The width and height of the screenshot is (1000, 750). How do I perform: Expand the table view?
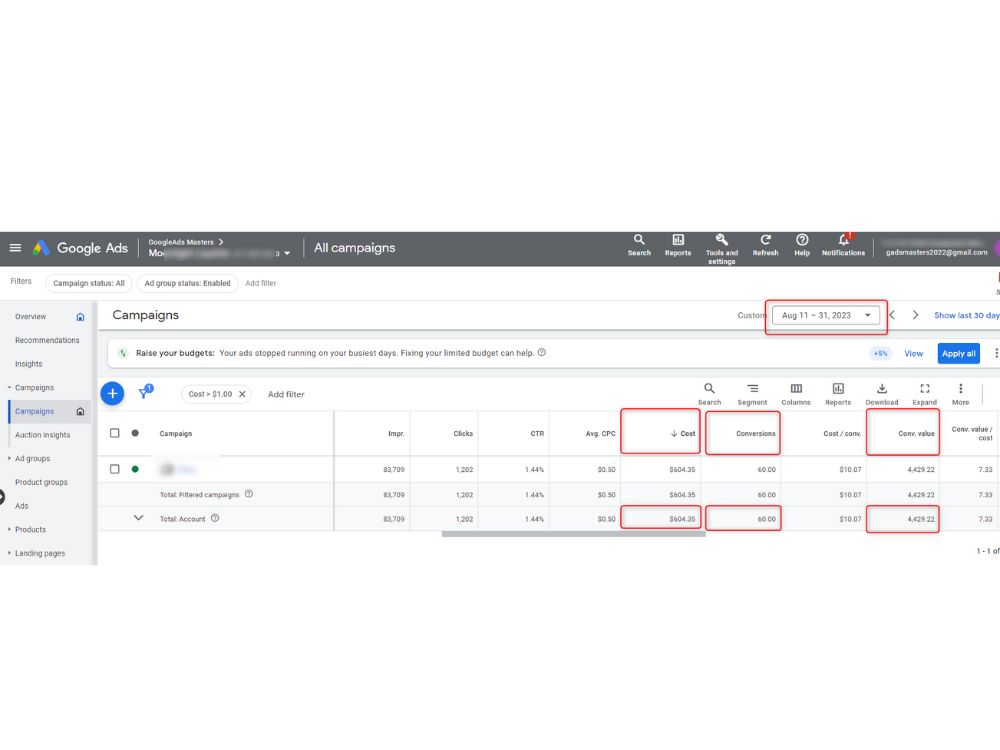coord(925,393)
